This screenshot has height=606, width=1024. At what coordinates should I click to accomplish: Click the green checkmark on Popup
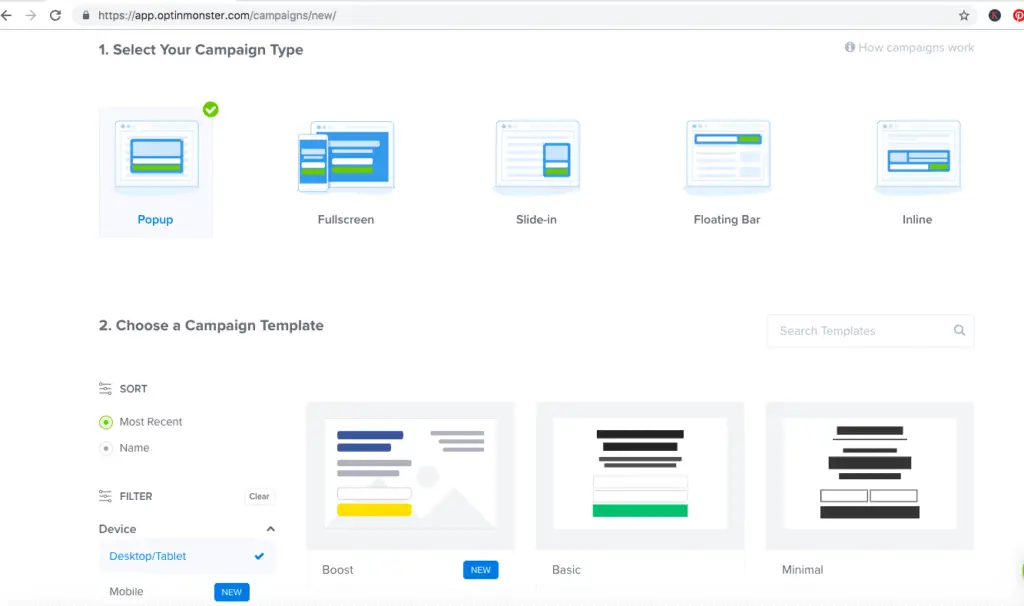point(210,109)
